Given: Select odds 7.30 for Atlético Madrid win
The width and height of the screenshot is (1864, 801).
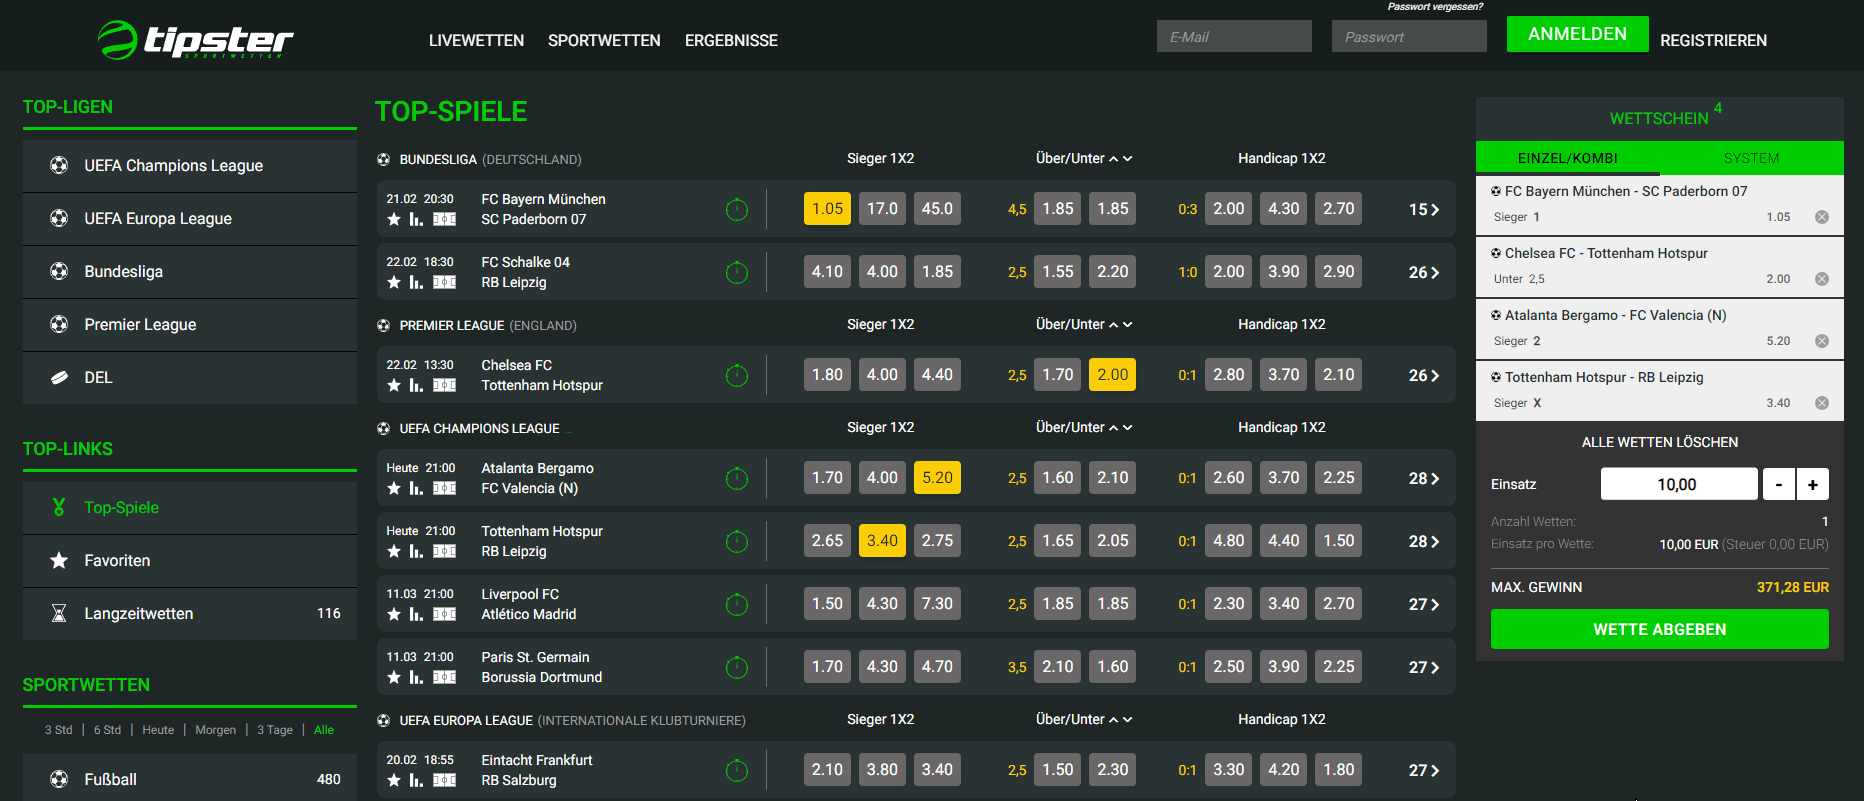Looking at the screenshot, I should [x=937, y=604].
